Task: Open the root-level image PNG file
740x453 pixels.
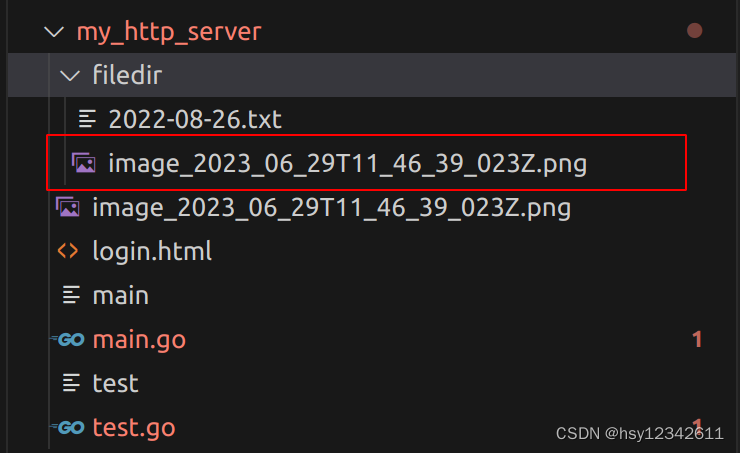Action: (330, 208)
